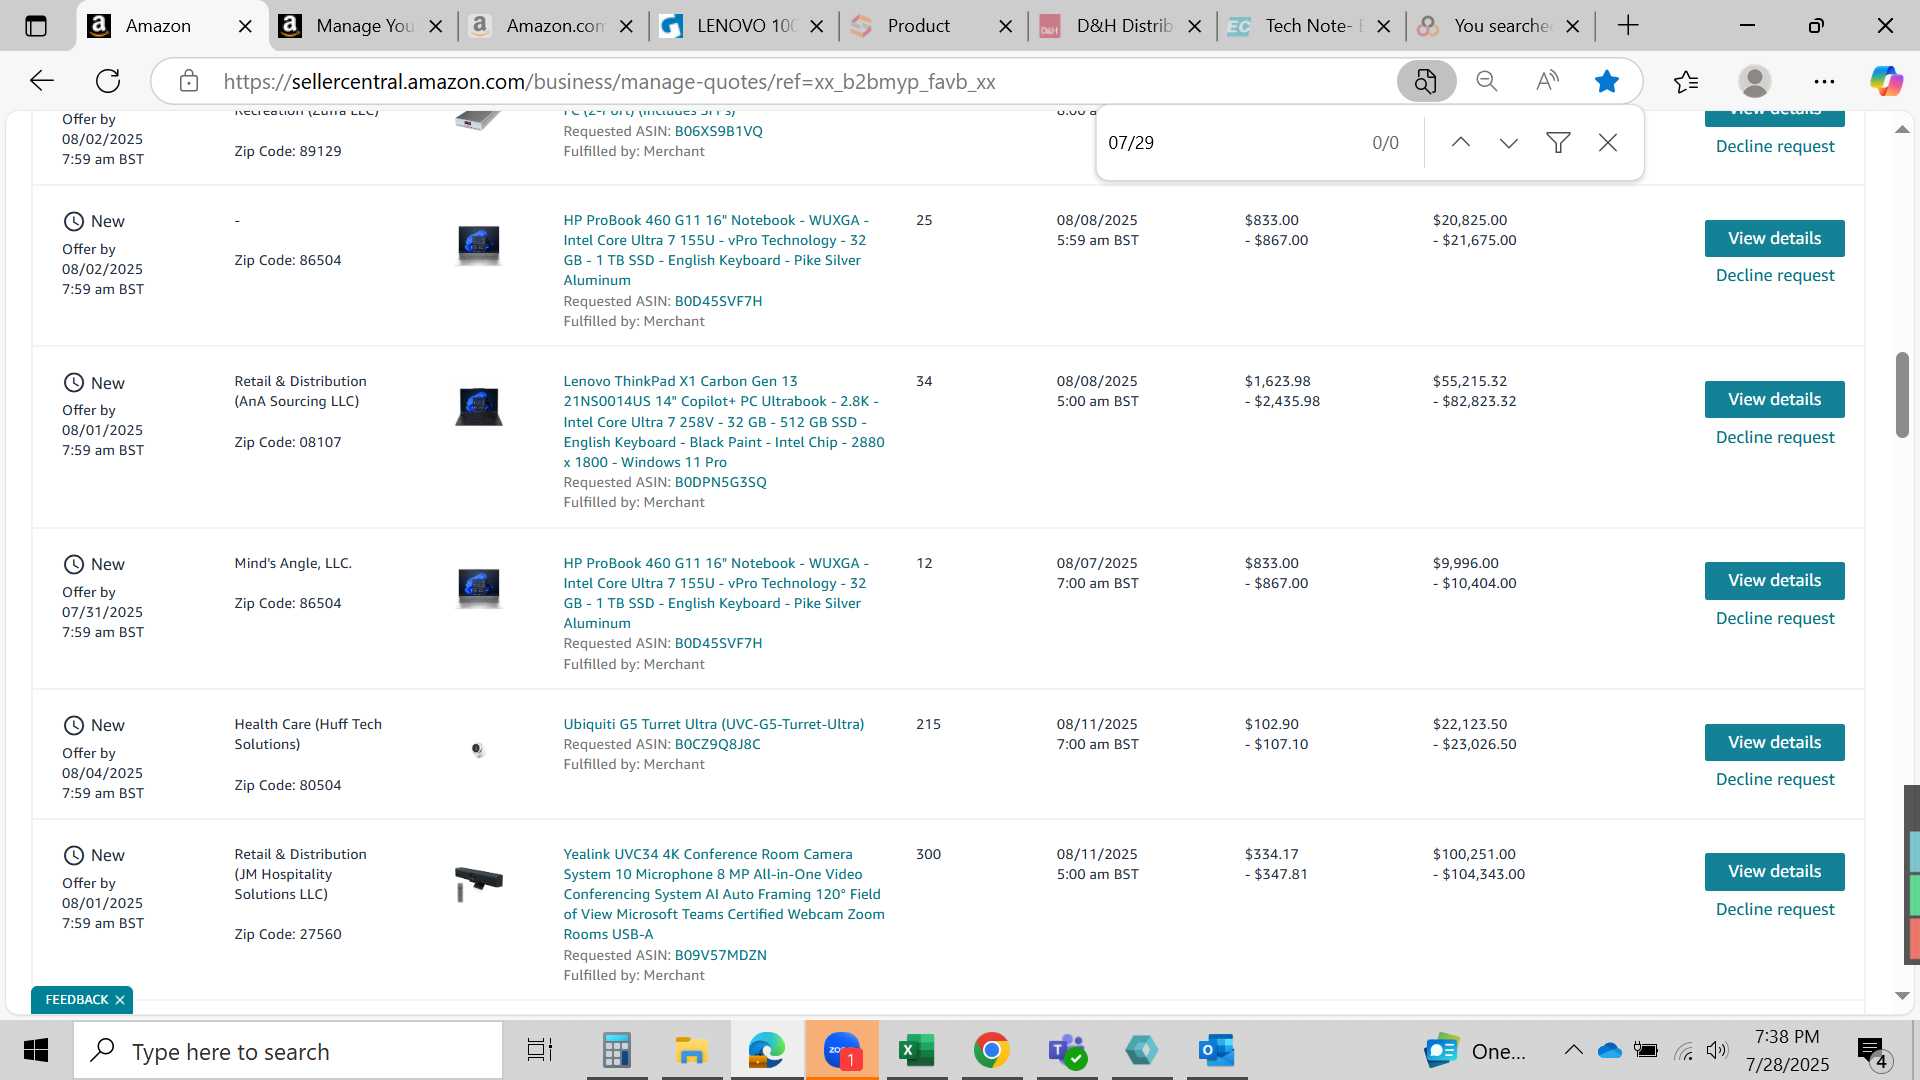Close the Product tab

point(1006,26)
